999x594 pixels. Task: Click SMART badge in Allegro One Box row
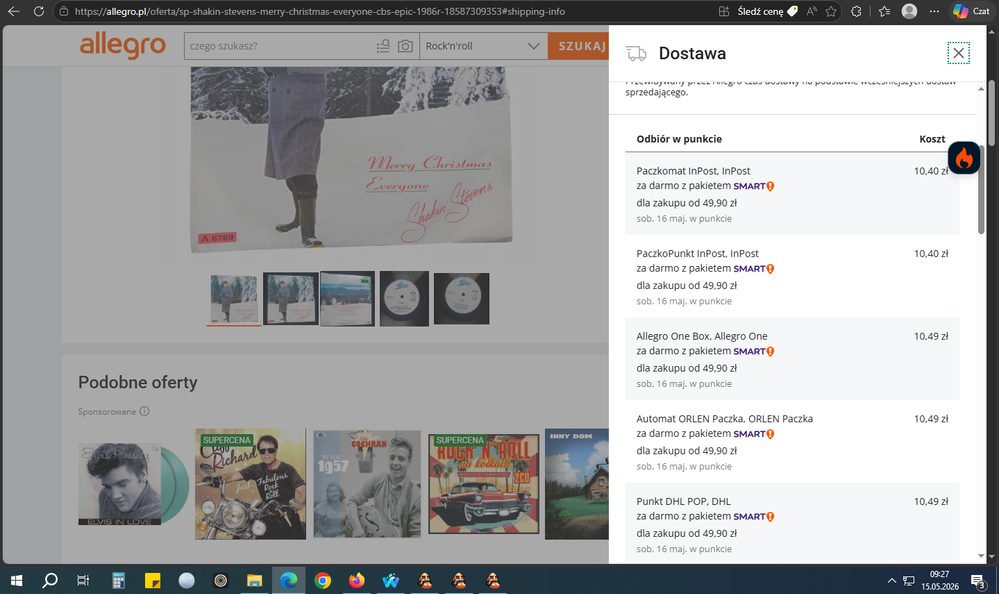[x=753, y=351]
